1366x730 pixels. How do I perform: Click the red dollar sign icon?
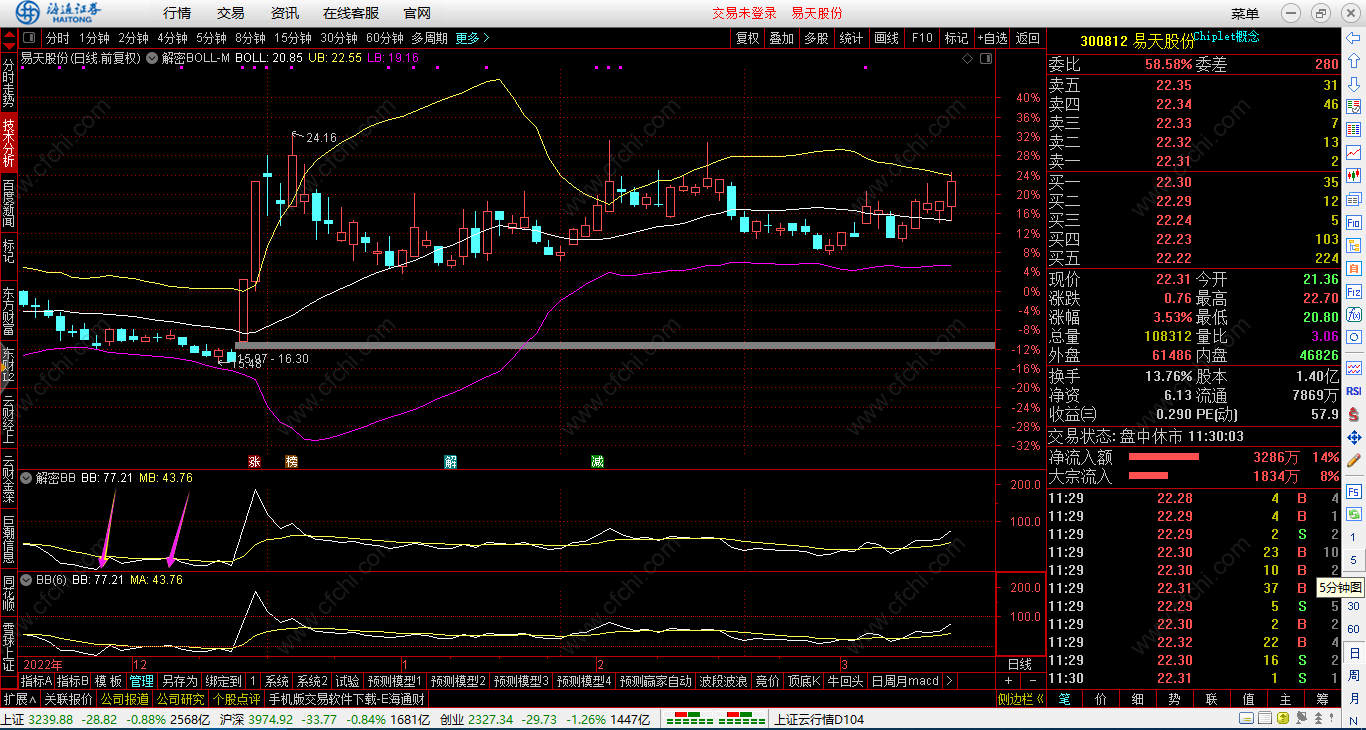(1353, 414)
